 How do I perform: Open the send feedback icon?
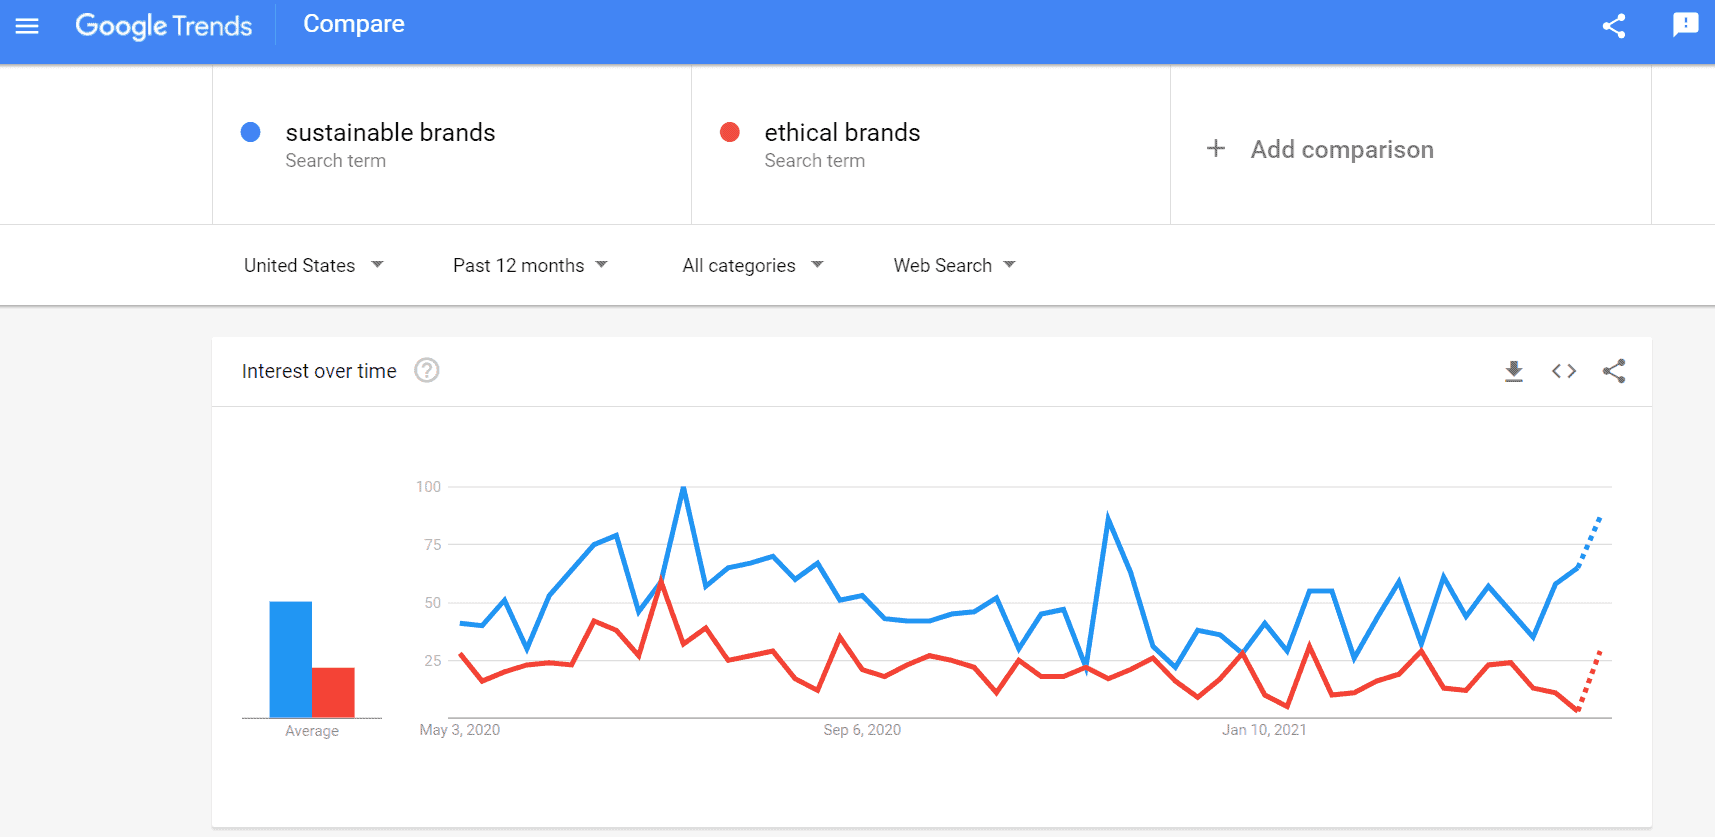[1686, 25]
